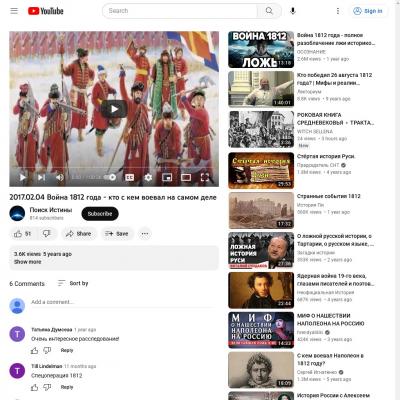
Task: Click Add a comment field
Action: [122, 302]
